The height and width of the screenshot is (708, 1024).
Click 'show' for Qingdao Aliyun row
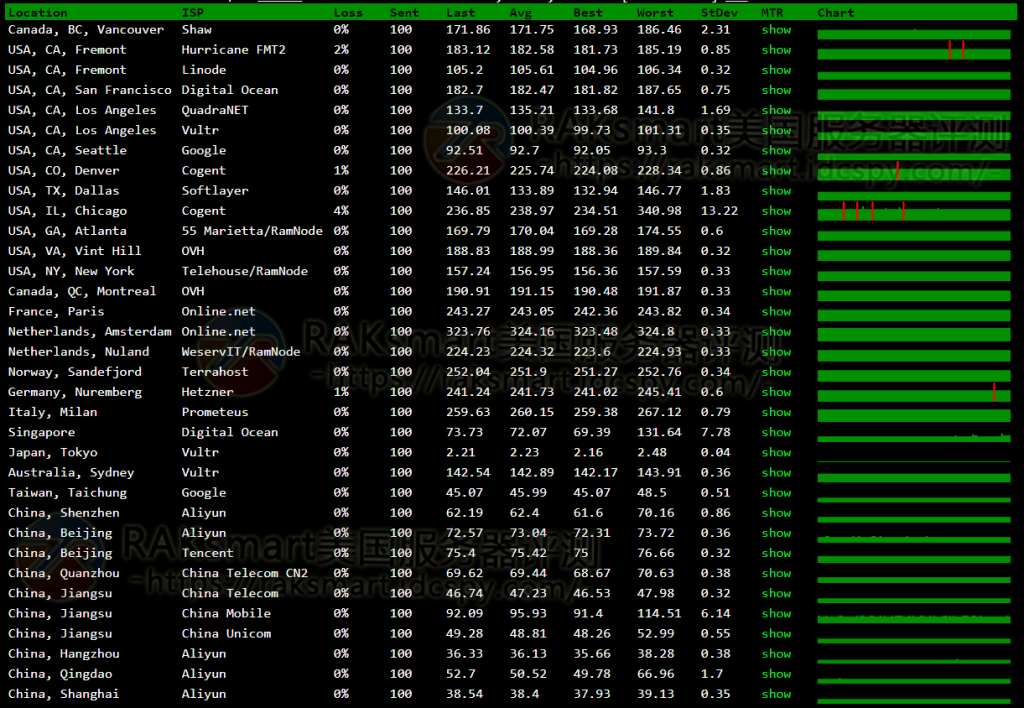[776, 674]
